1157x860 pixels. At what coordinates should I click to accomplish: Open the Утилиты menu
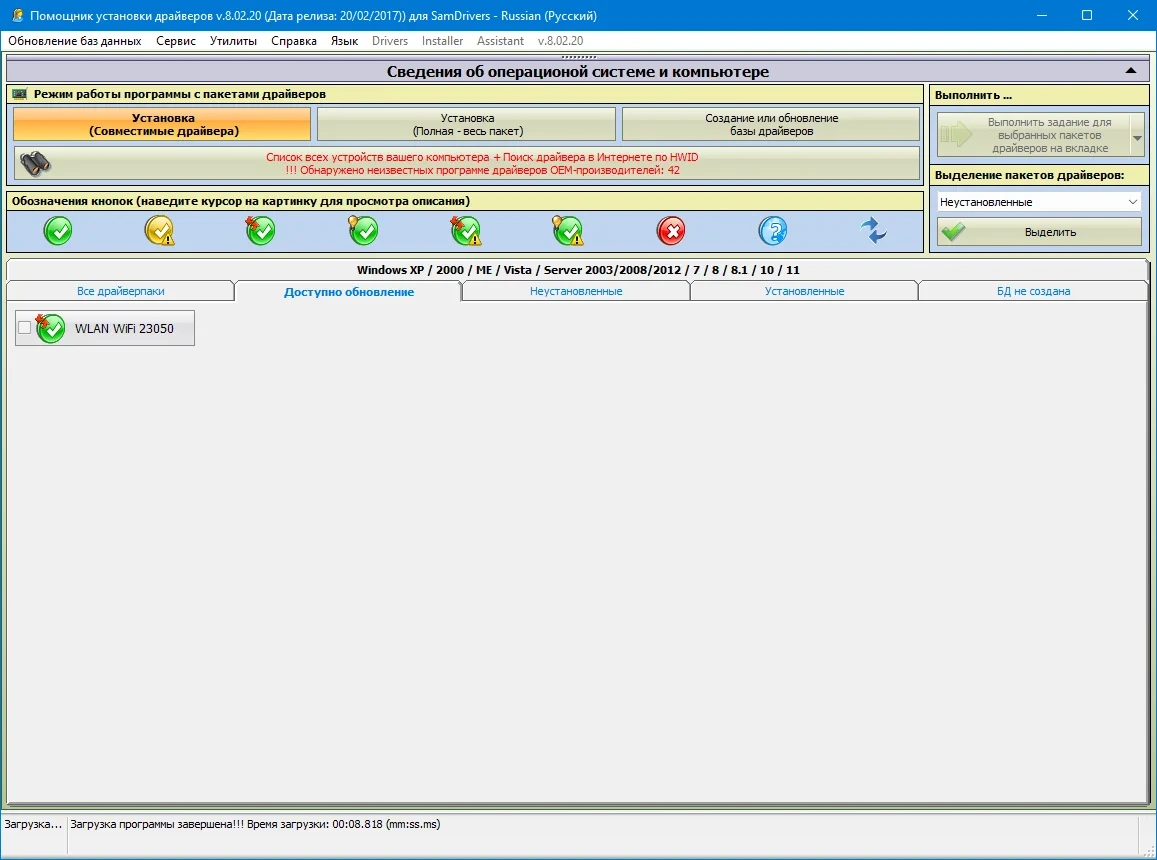(233, 41)
